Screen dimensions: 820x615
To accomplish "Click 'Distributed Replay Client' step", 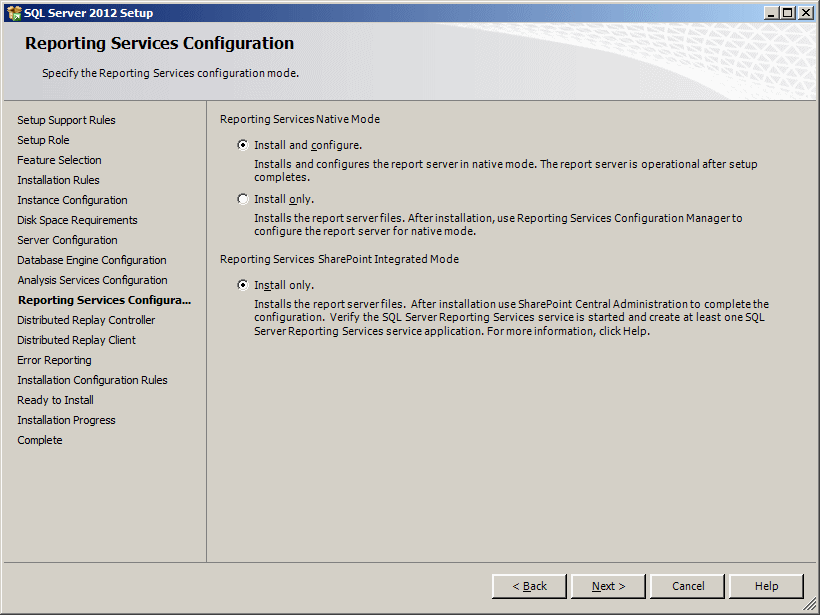I will pyautogui.click(x=76, y=340).
